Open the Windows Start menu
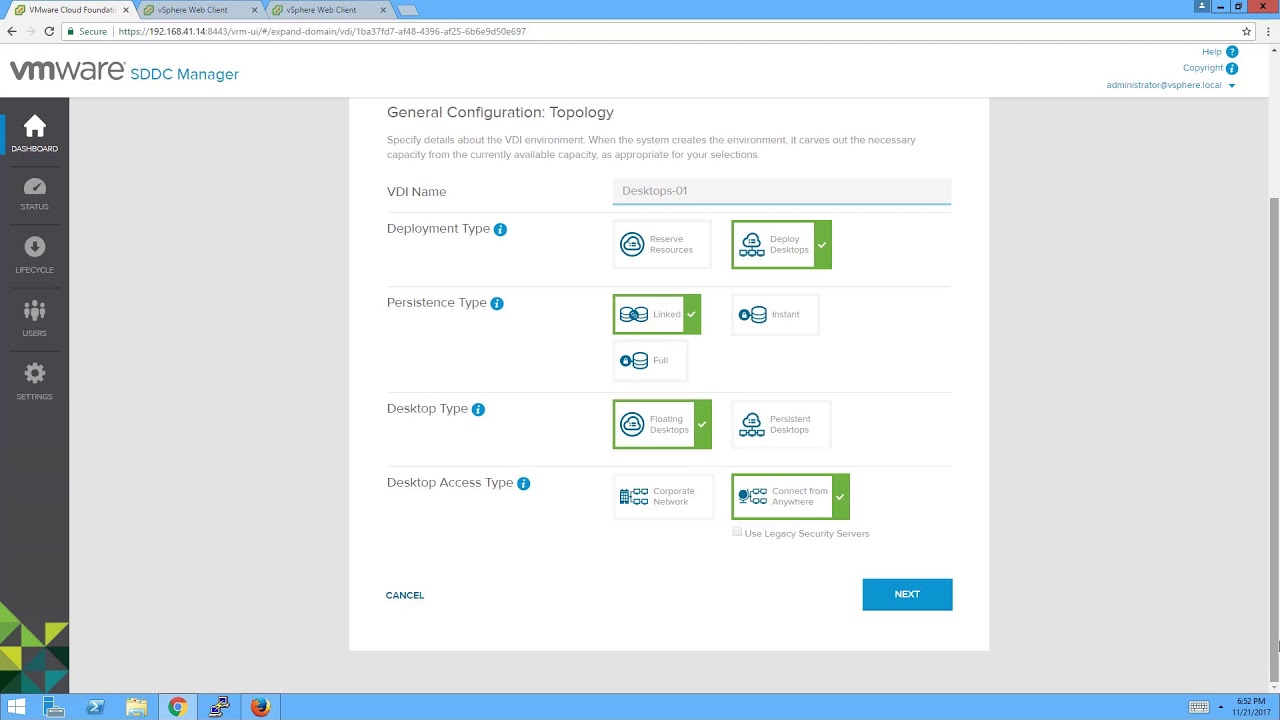Screen dimensions: 1280x720 [16, 707]
